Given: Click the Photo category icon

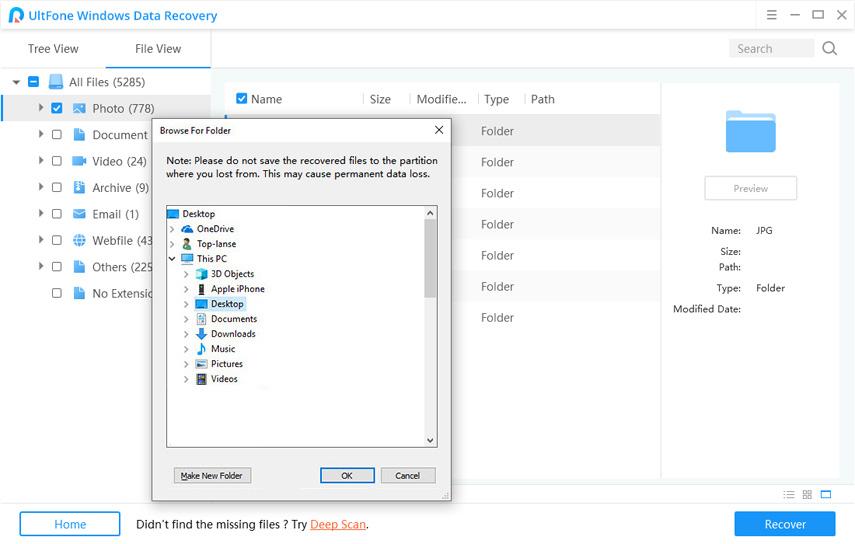Looking at the screenshot, I should 79,108.
